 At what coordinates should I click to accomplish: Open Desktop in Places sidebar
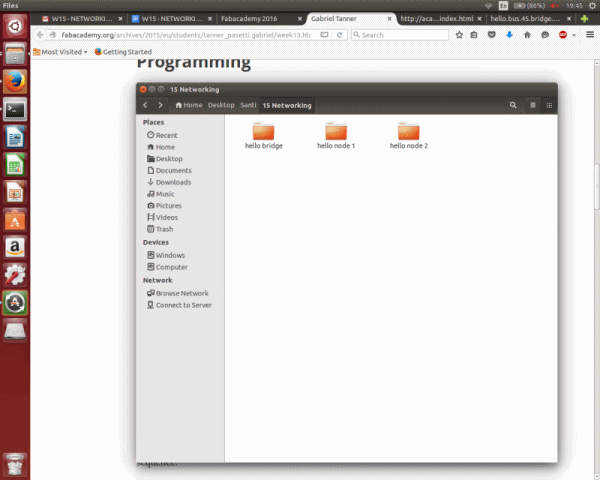165,158
